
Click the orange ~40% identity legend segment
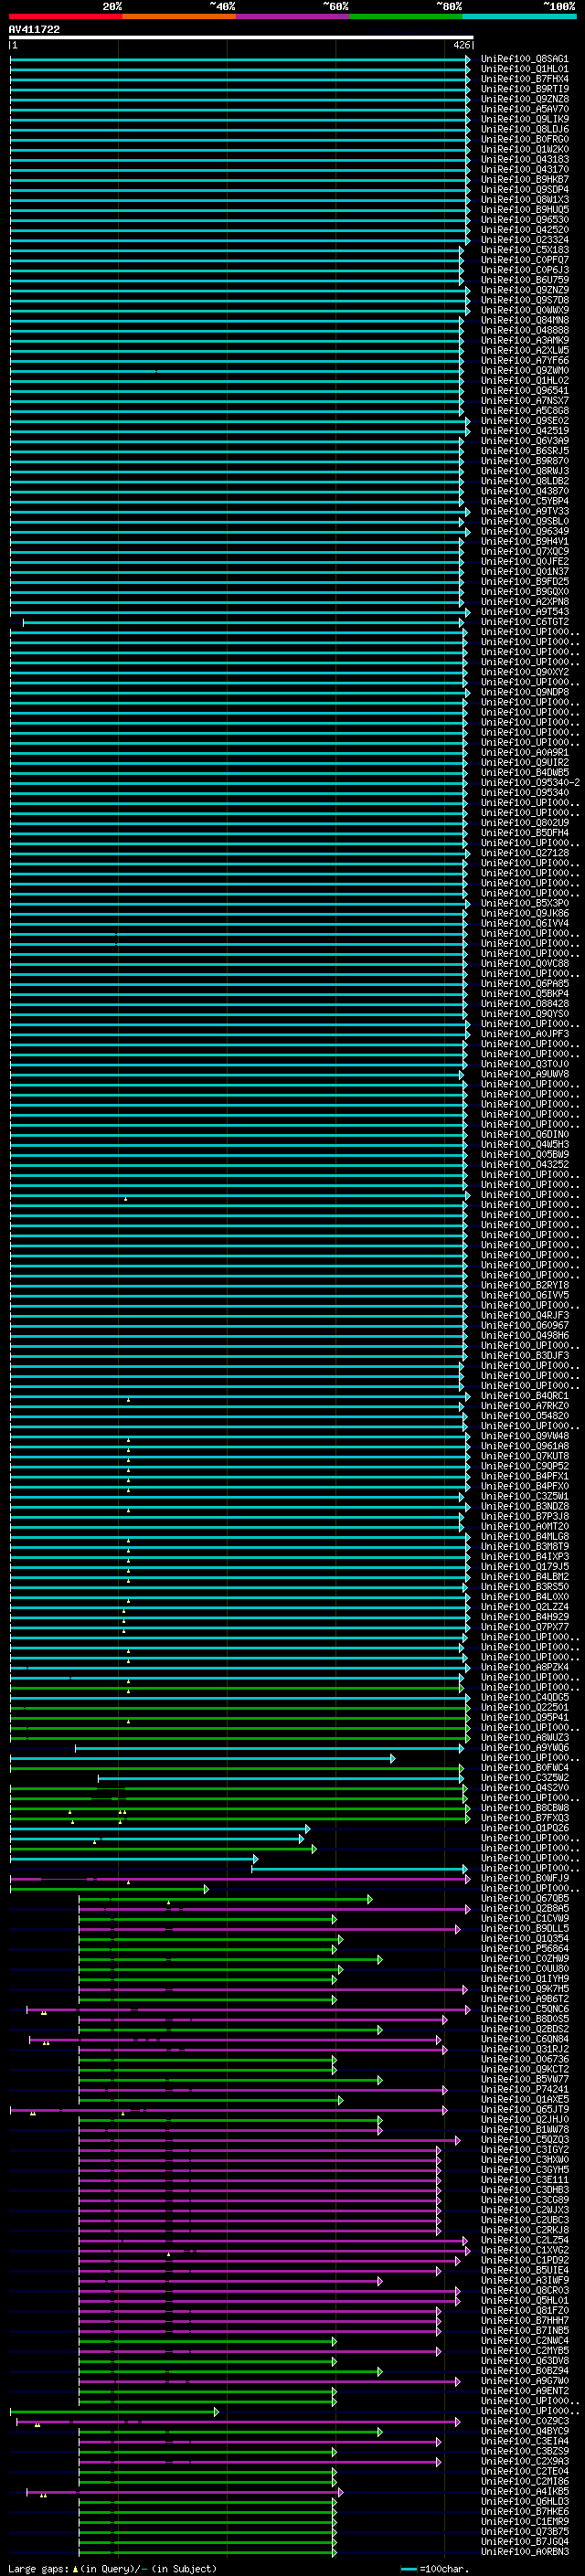179,16
